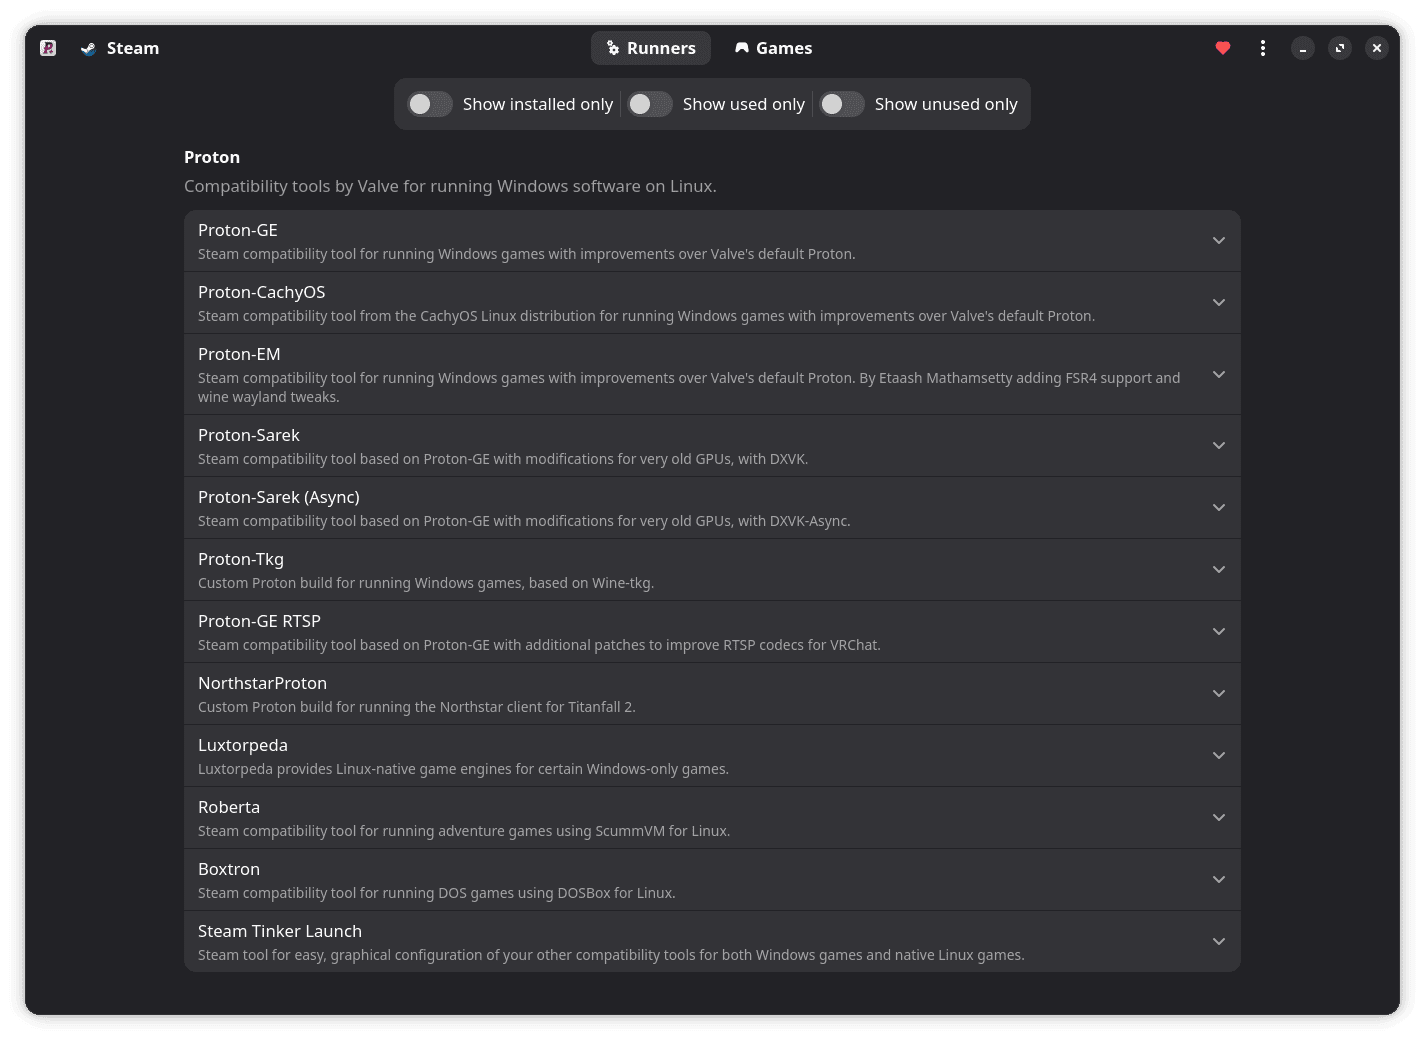Expand the Proton-GE row chevron
Image resolution: width=1425 pixels, height=1040 pixels.
coord(1218,241)
